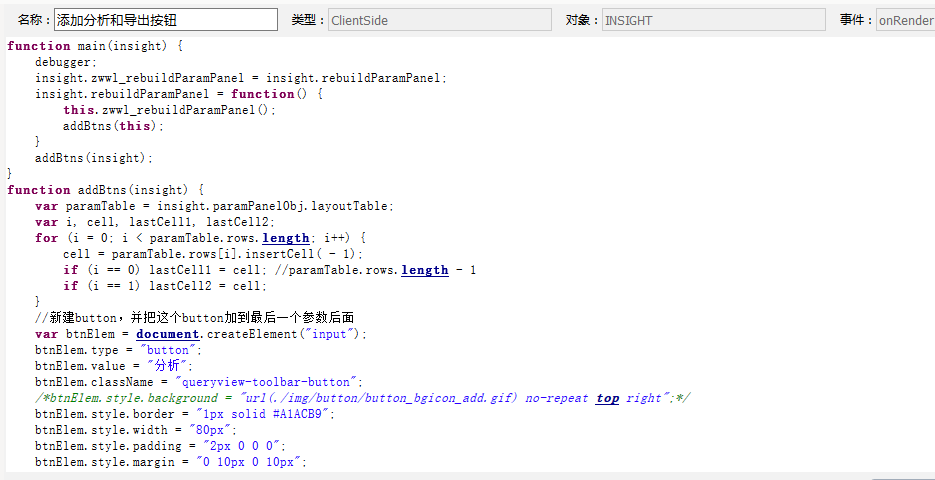Click the 类型 ClientSide field

(x=439, y=20)
